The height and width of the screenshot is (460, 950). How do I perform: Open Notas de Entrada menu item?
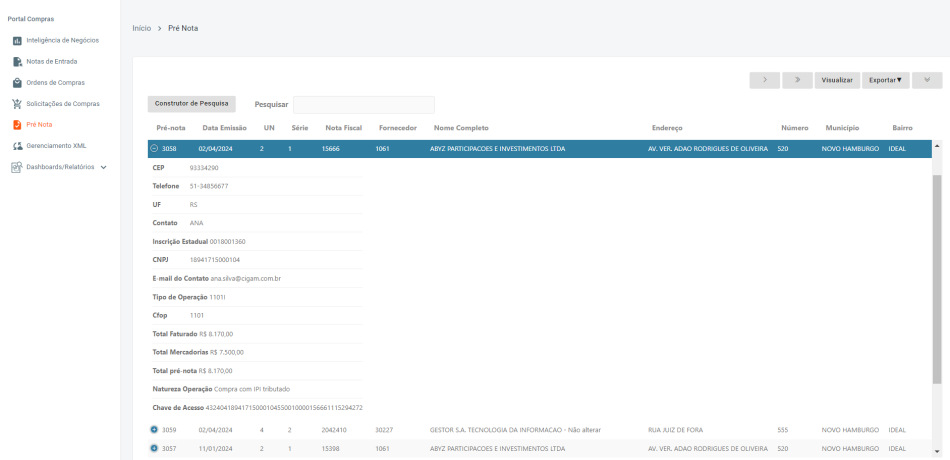(51, 62)
